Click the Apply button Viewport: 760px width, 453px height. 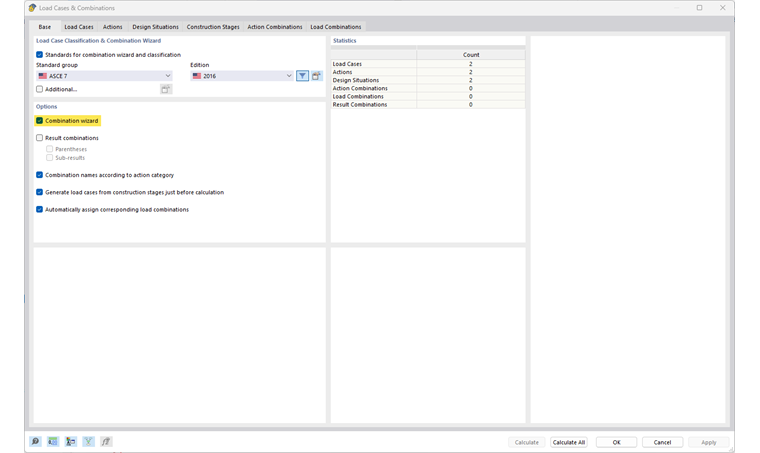tap(709, 442)
